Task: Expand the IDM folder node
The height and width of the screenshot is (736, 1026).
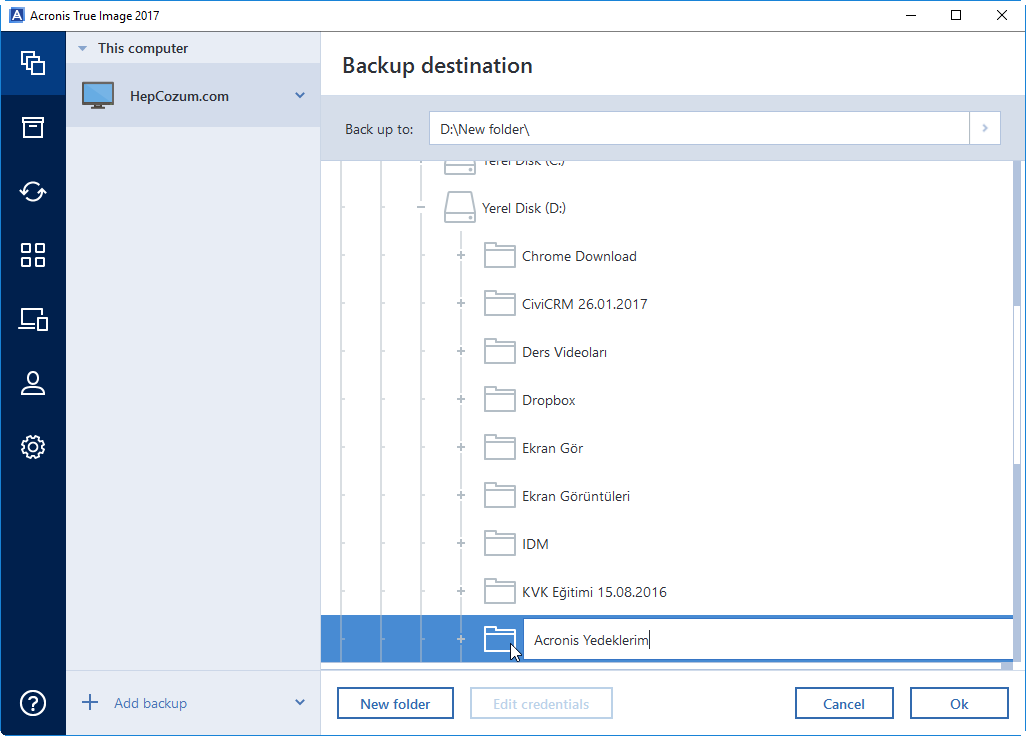Action: click(x=461, y=543)
